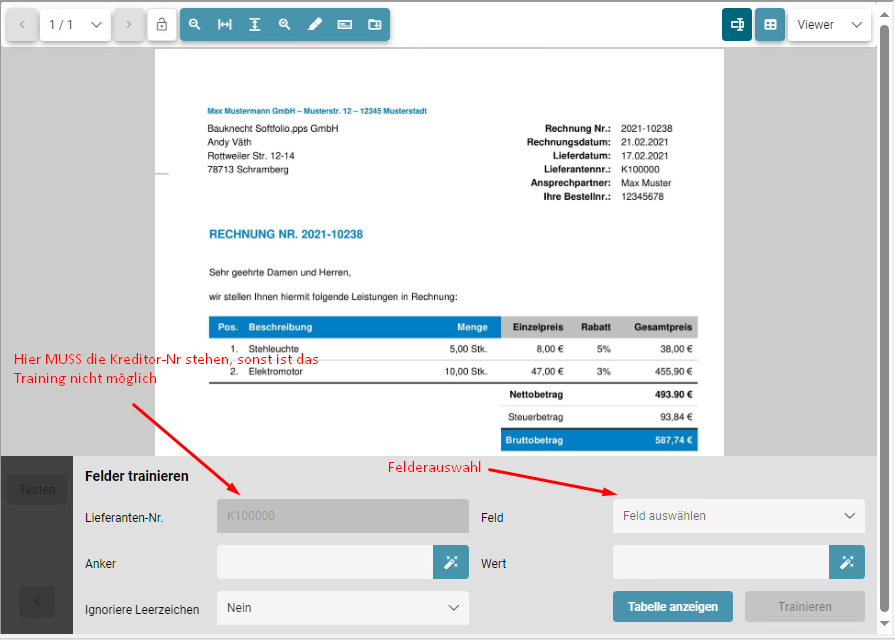Toggle the document lock icon
Screen dimensions: 895x641
pyautogui.click(x=162, y=25)
